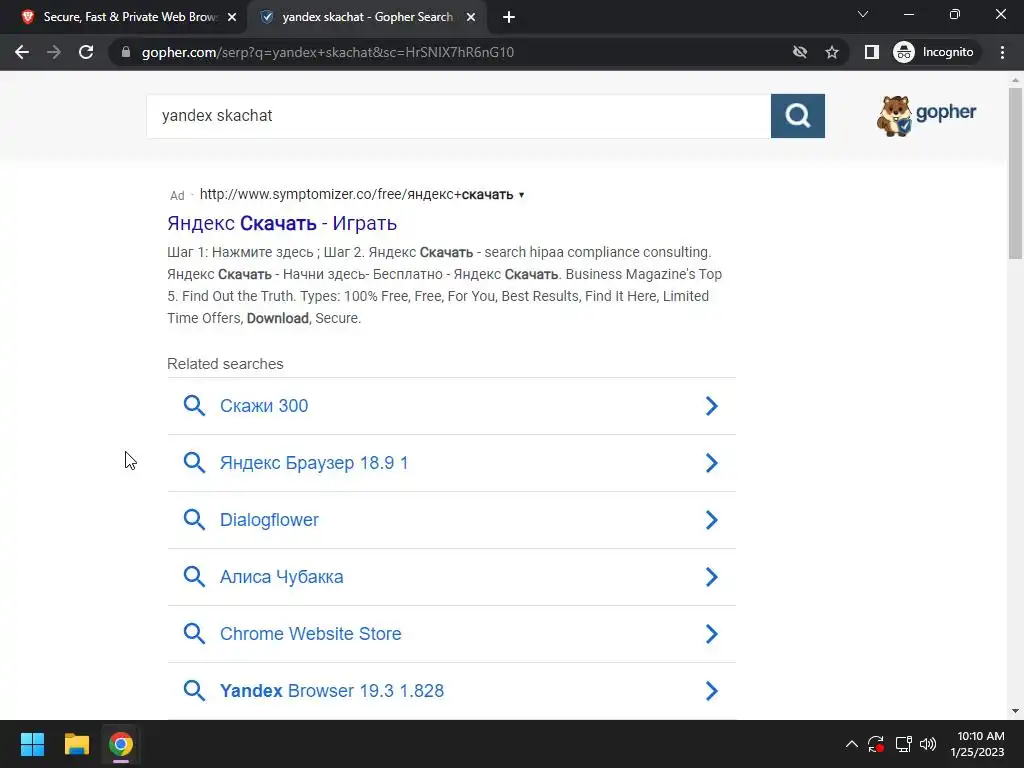Click the update sync tray icon
Viewport: 1024px width, 768px height.
876,744
